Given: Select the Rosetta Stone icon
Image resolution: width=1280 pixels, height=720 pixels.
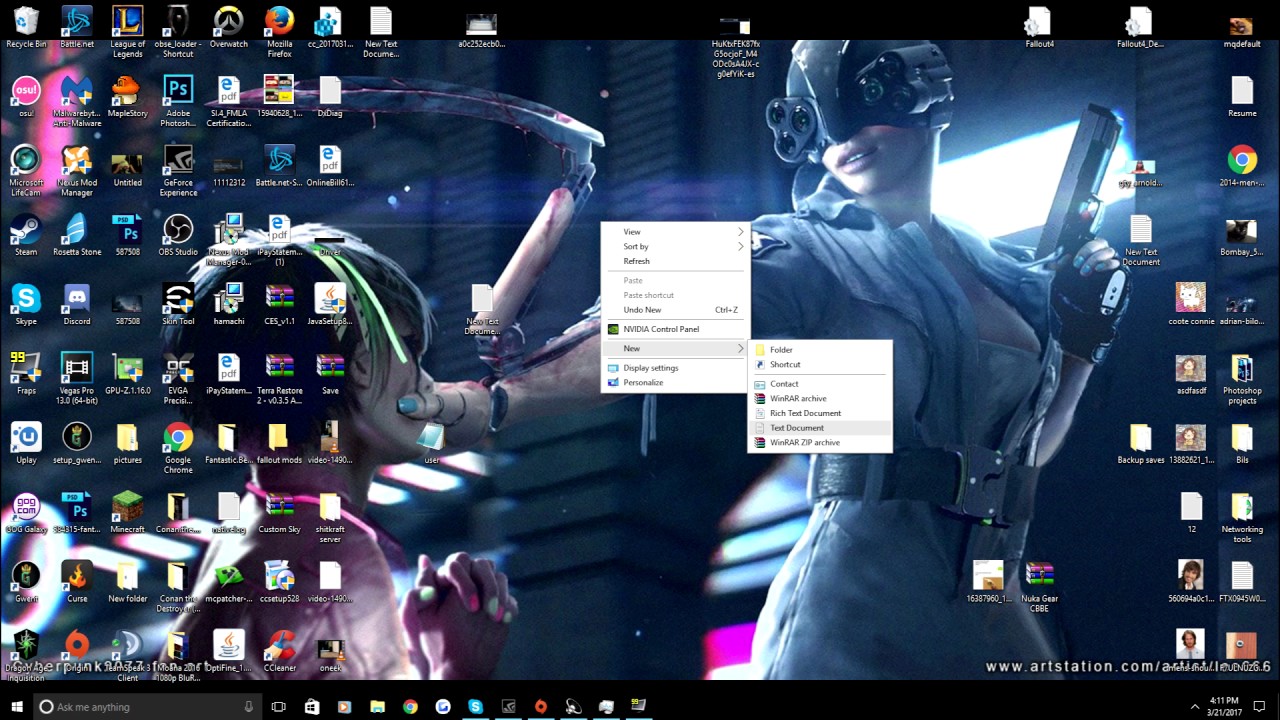Looking at the screenshot, I should coord(77,235).
